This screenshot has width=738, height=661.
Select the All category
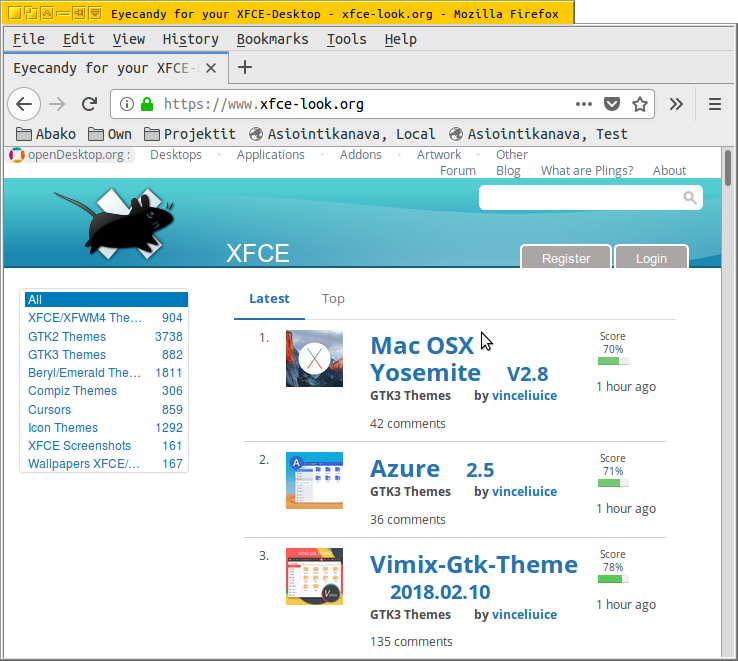coord(106,299)
